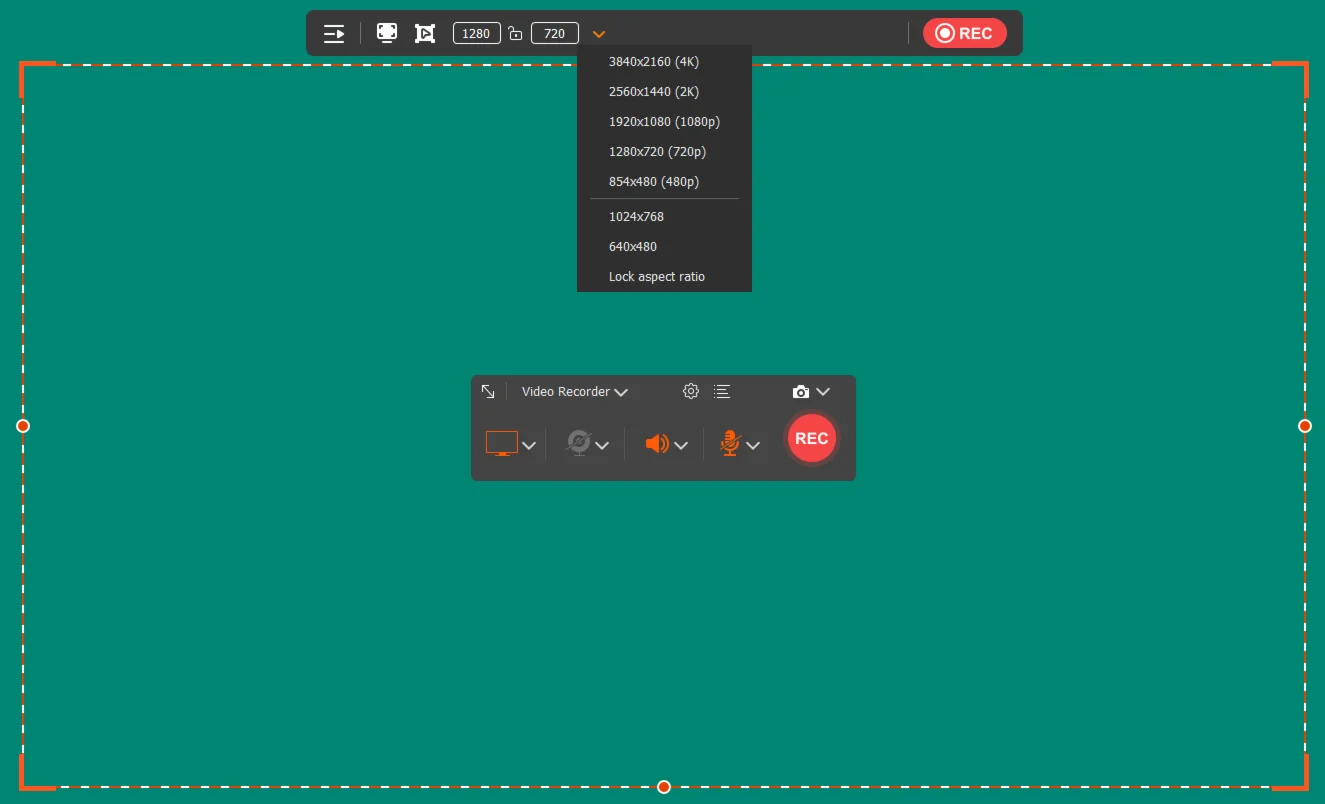Click the width field showing 1280
The image size is (1325, 804).
coord(476,33)
